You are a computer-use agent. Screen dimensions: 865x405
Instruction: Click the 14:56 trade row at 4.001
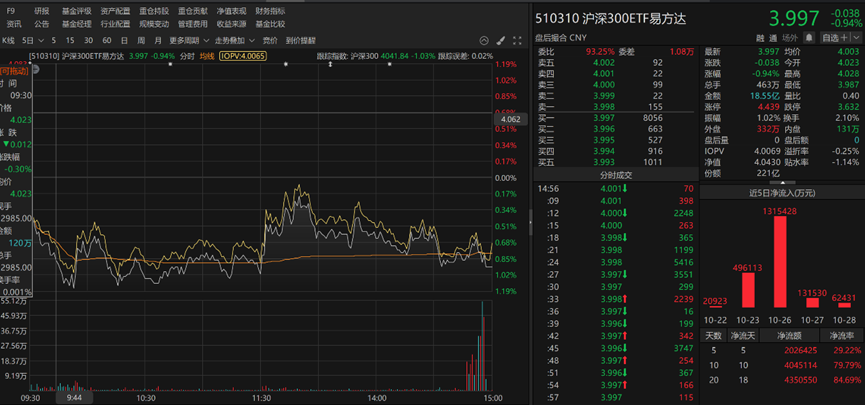(616, 188)
